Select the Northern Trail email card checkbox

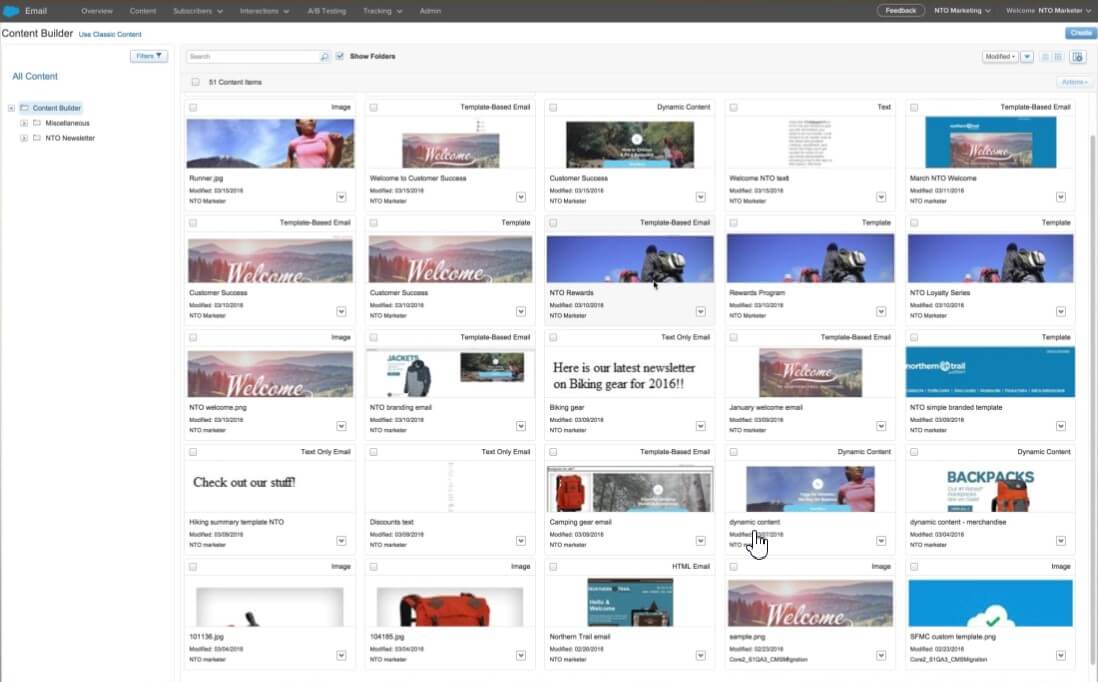point(553,566)
